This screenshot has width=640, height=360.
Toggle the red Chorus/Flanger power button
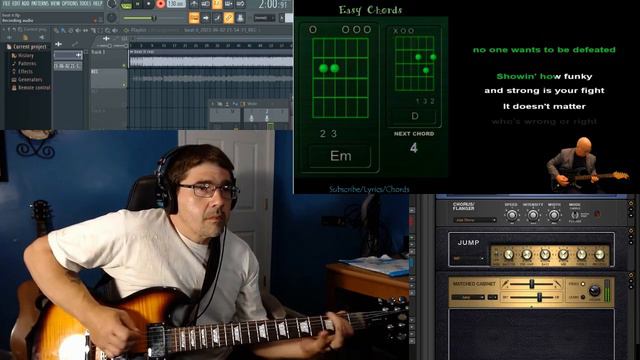click(597, 213)
